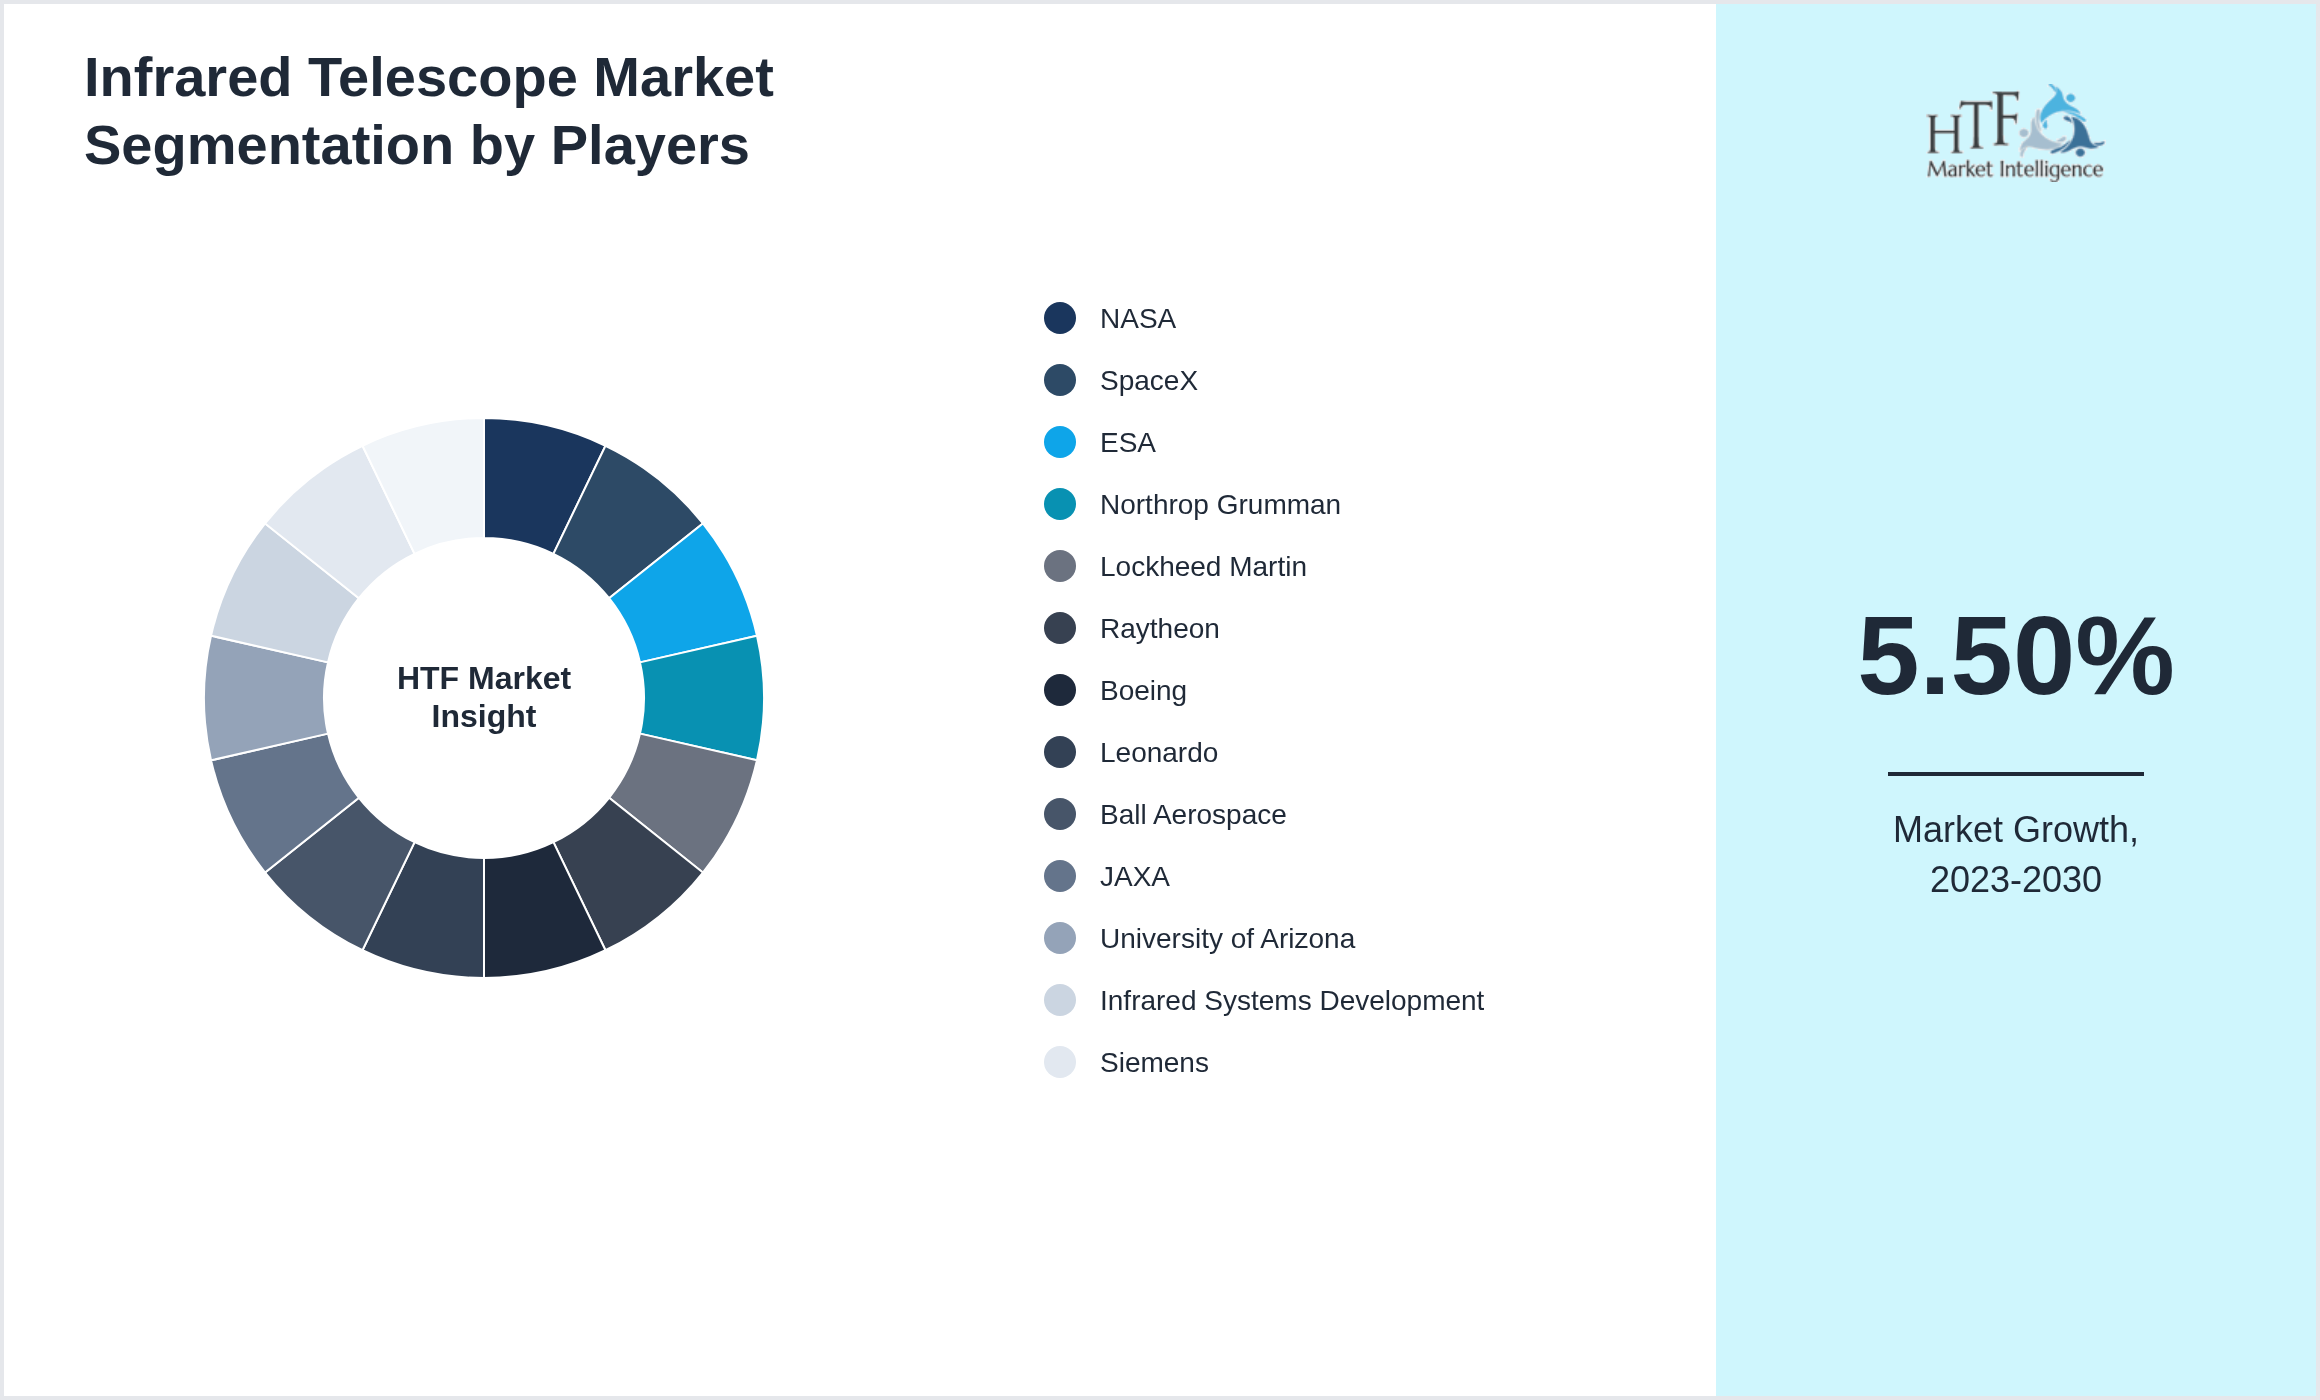Click the Boeing legend color dot
The width and height of the screenshot is (2320, 1400).
[x=1060, y=690]
